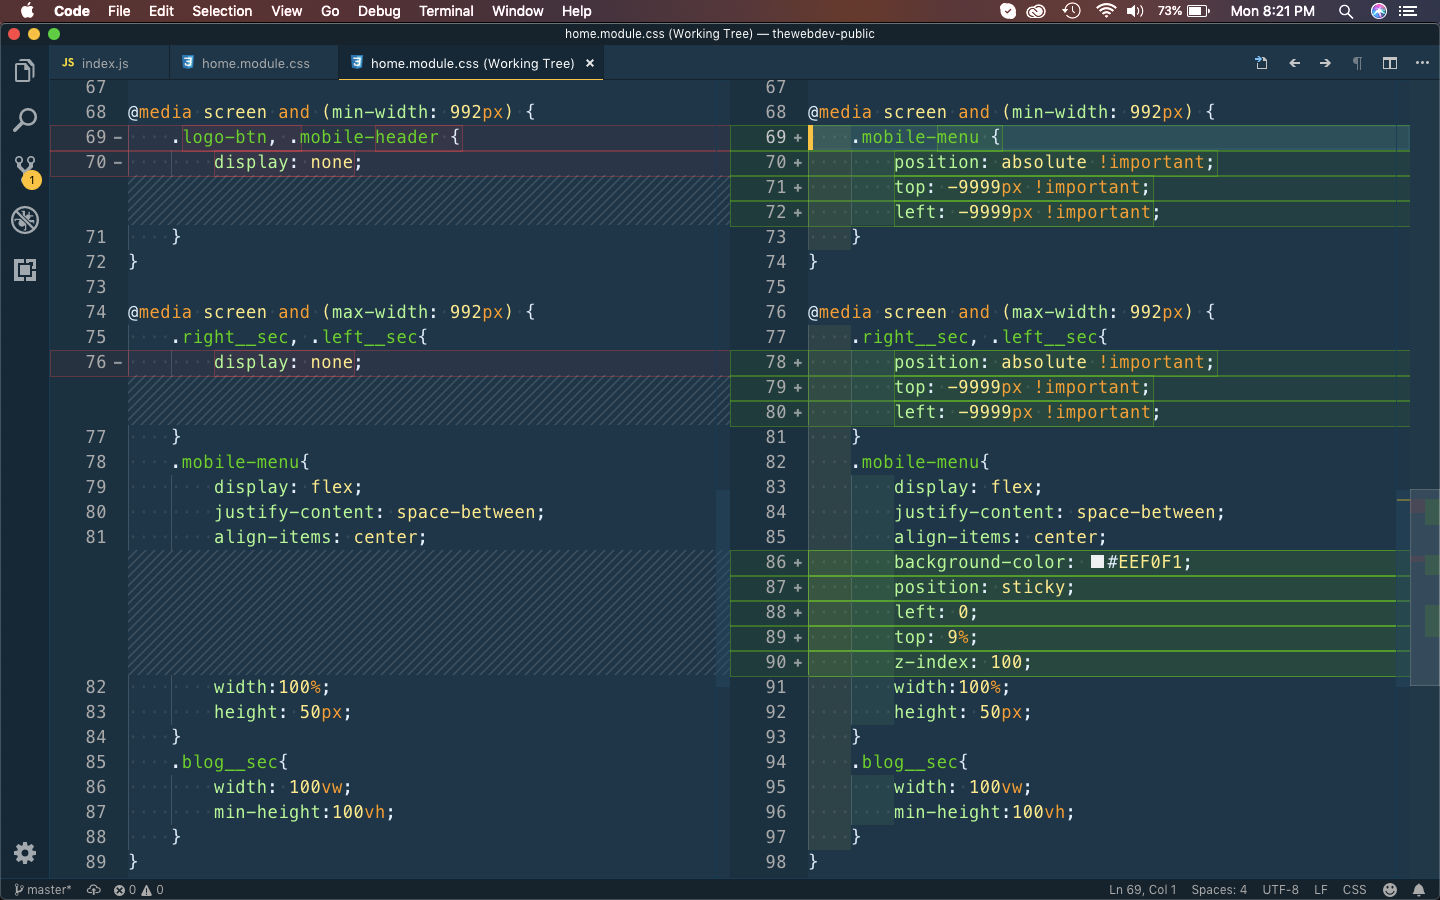This screenshot has height=900, width=1440.
Task: Open Siri from menu bar
Action: (x=1379, y=11)
